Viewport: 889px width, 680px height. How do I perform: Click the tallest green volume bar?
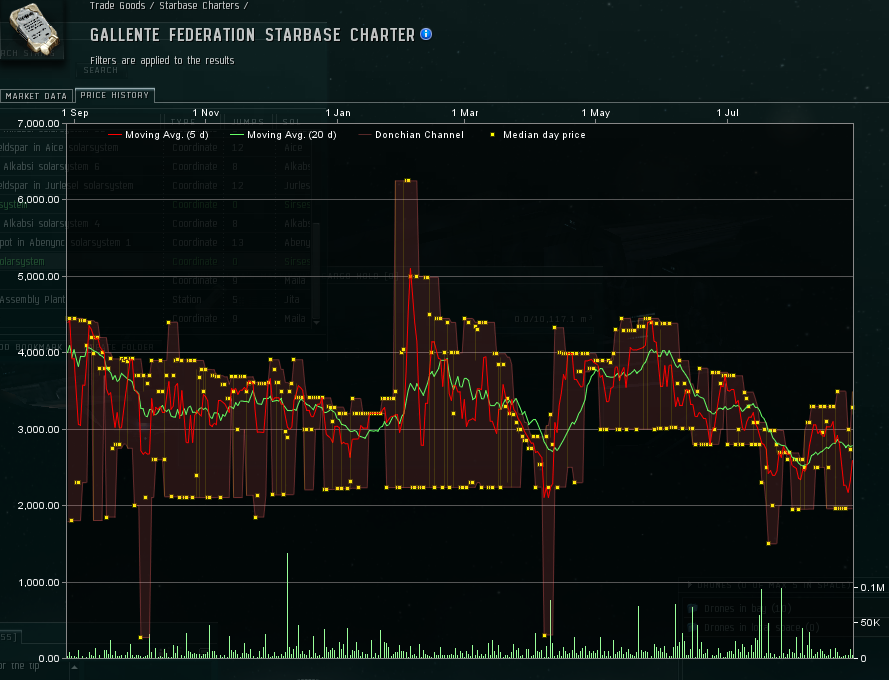pyautogui.click(x=287, y=605)
